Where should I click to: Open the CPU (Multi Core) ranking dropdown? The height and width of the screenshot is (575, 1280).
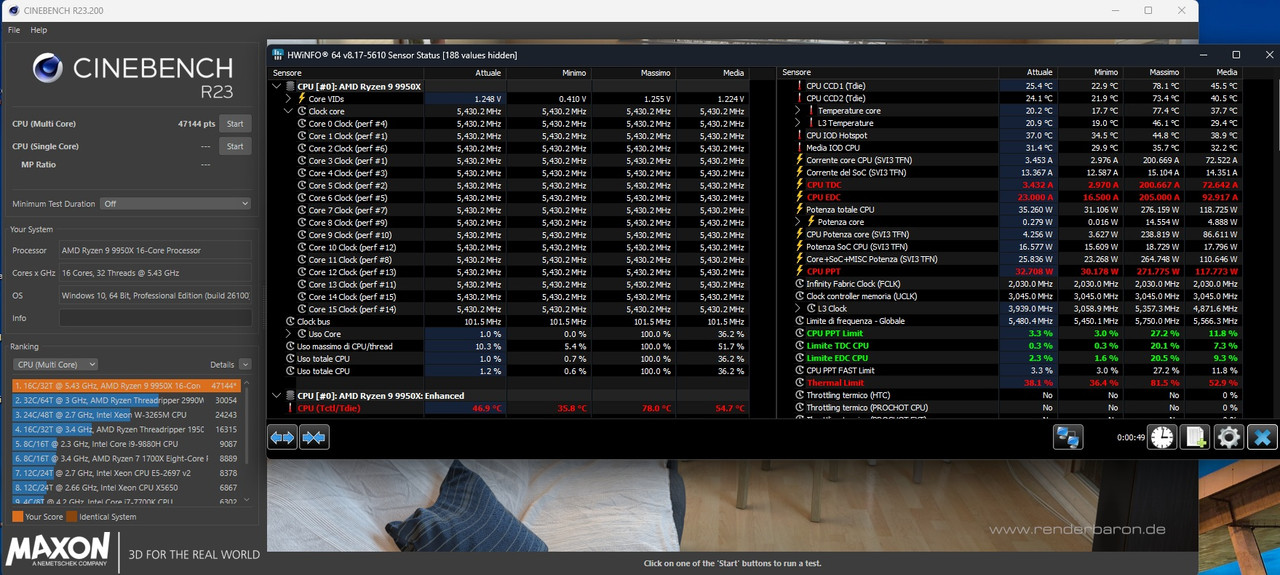click(x=55, y=365)
